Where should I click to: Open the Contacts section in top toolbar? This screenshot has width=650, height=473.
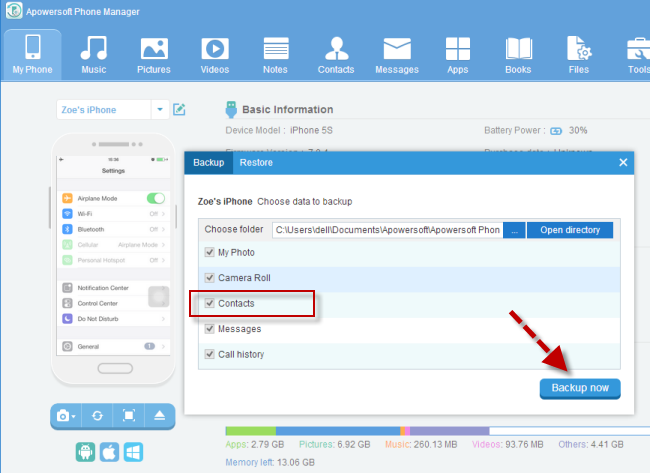coord(336,54)
